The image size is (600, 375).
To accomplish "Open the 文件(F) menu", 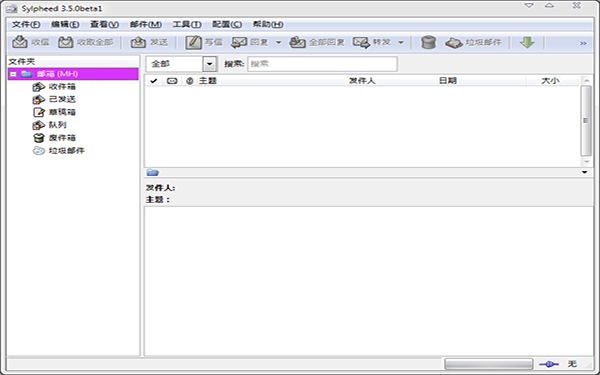I will [26, 24].
